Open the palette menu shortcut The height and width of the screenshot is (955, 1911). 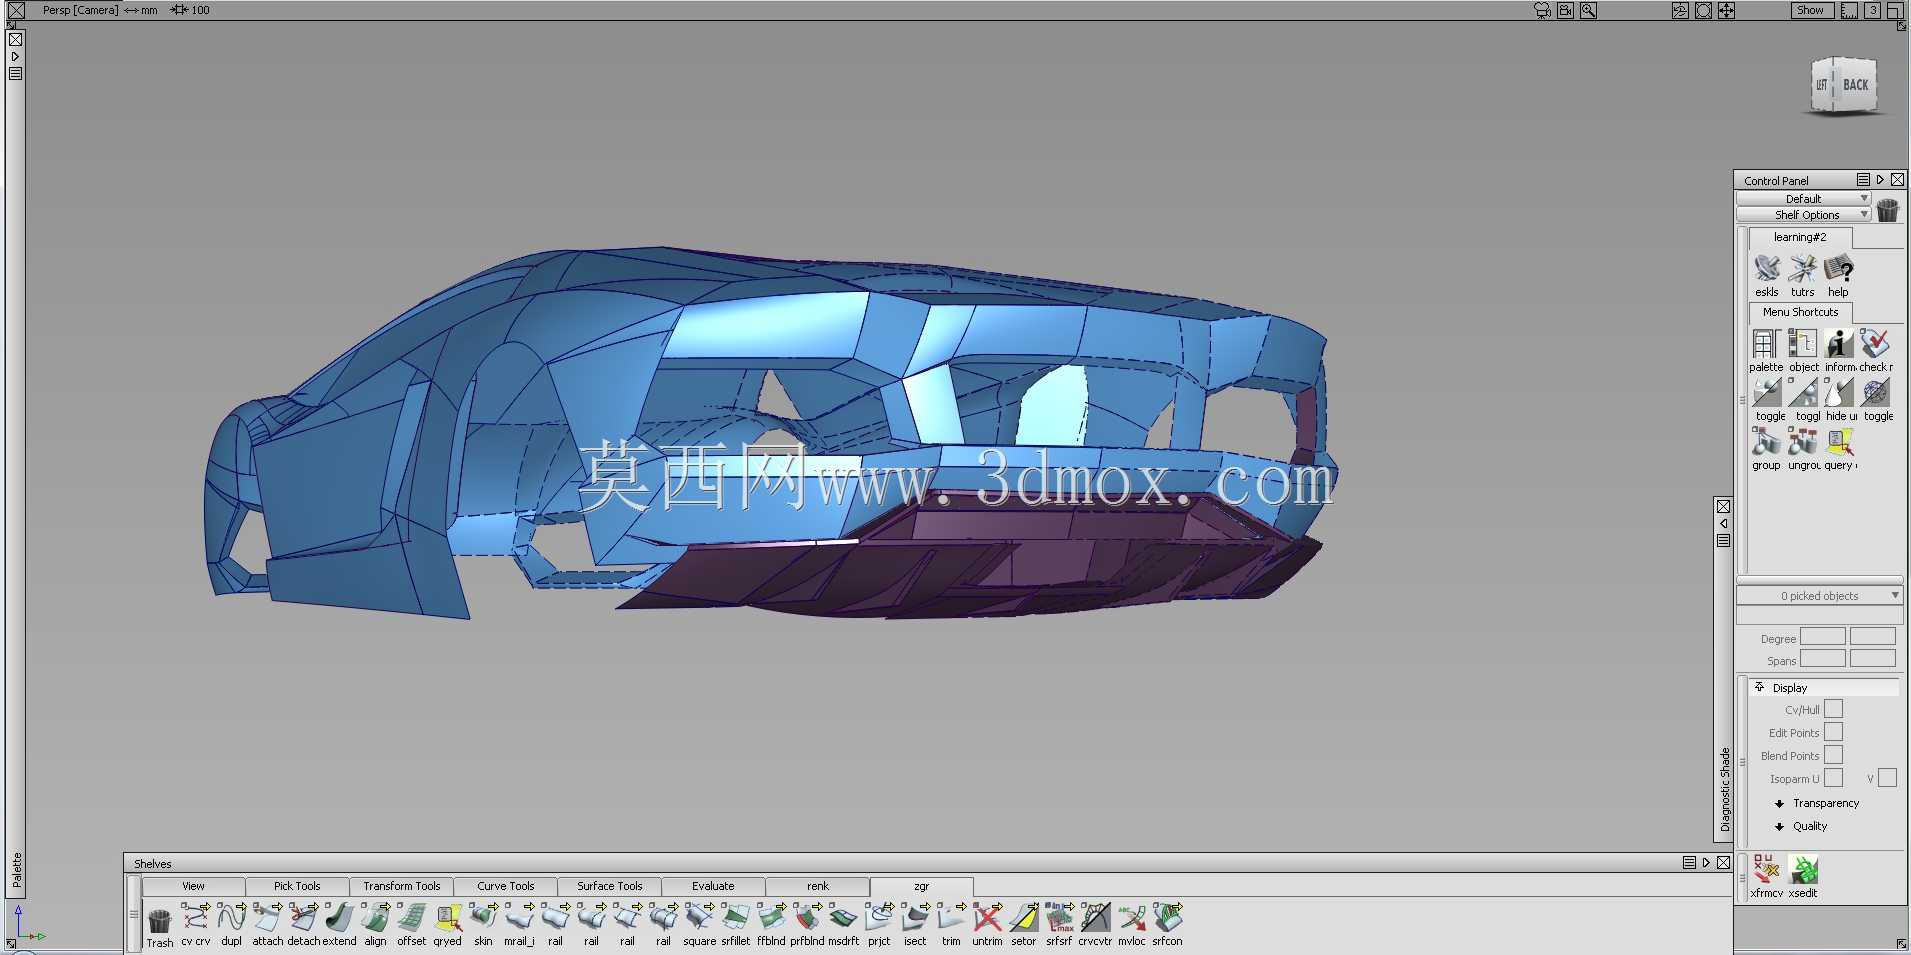[1766, 344]
